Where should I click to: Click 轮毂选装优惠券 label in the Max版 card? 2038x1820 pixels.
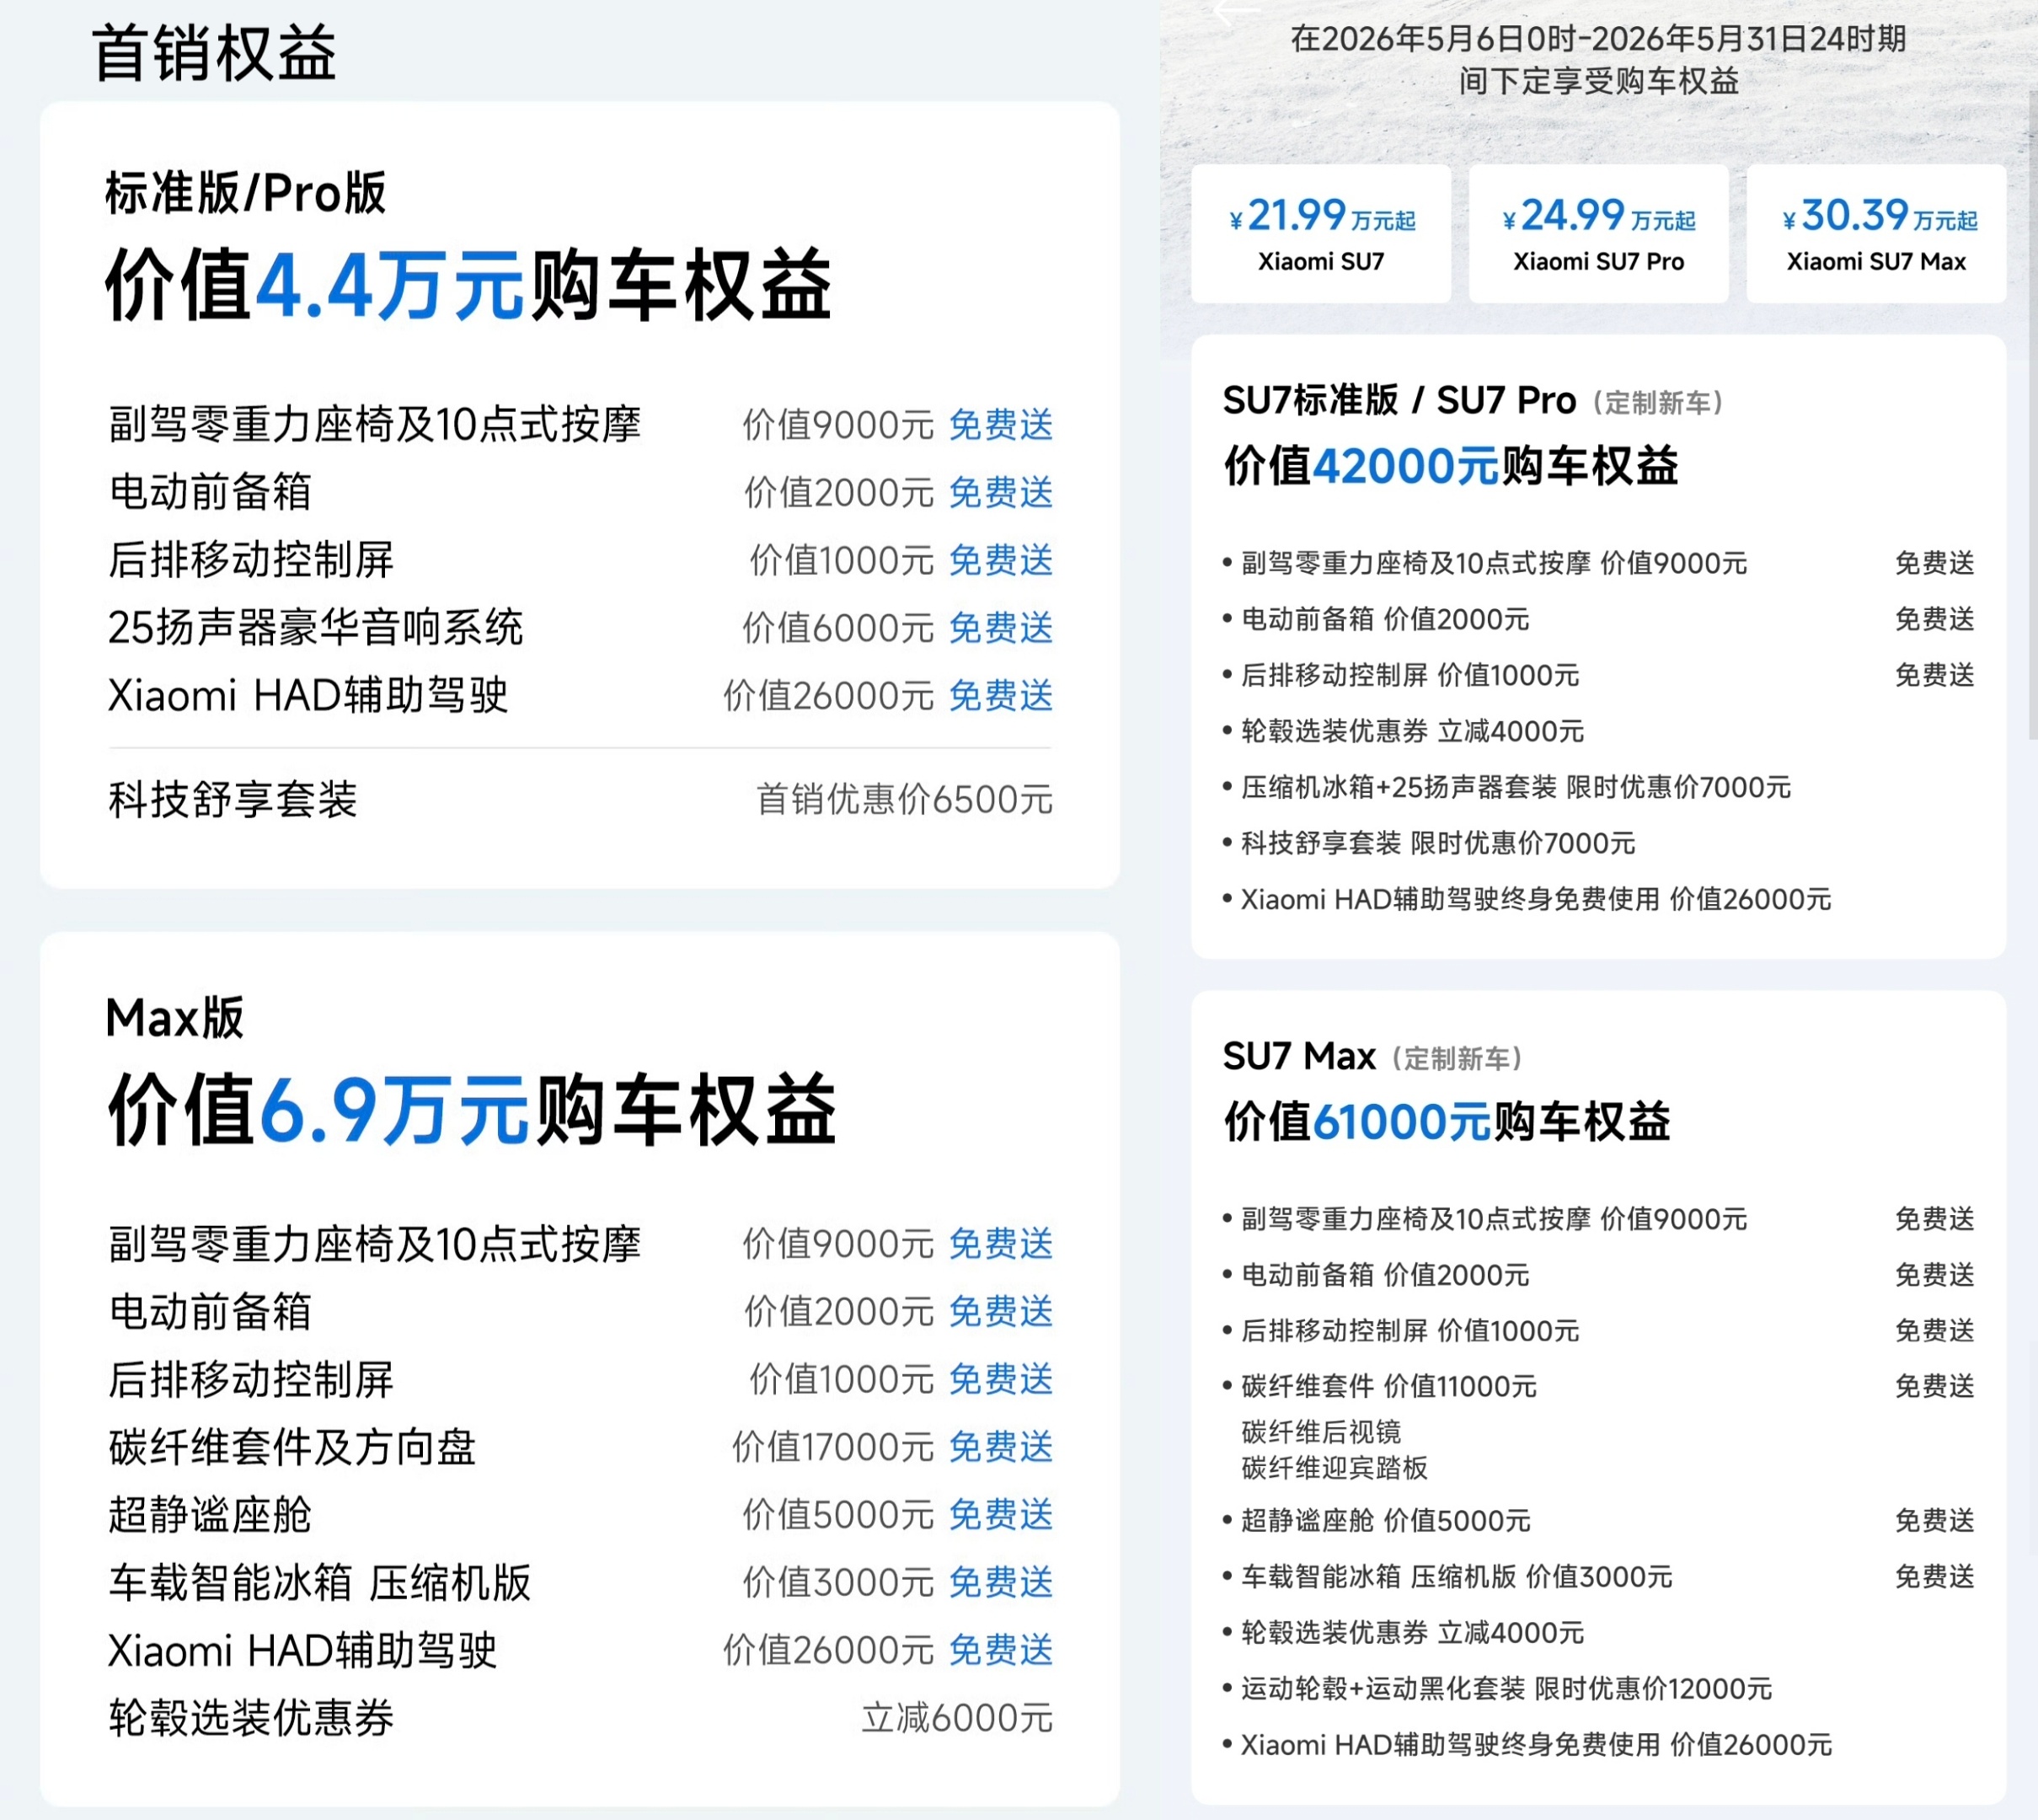point(251,1718)
